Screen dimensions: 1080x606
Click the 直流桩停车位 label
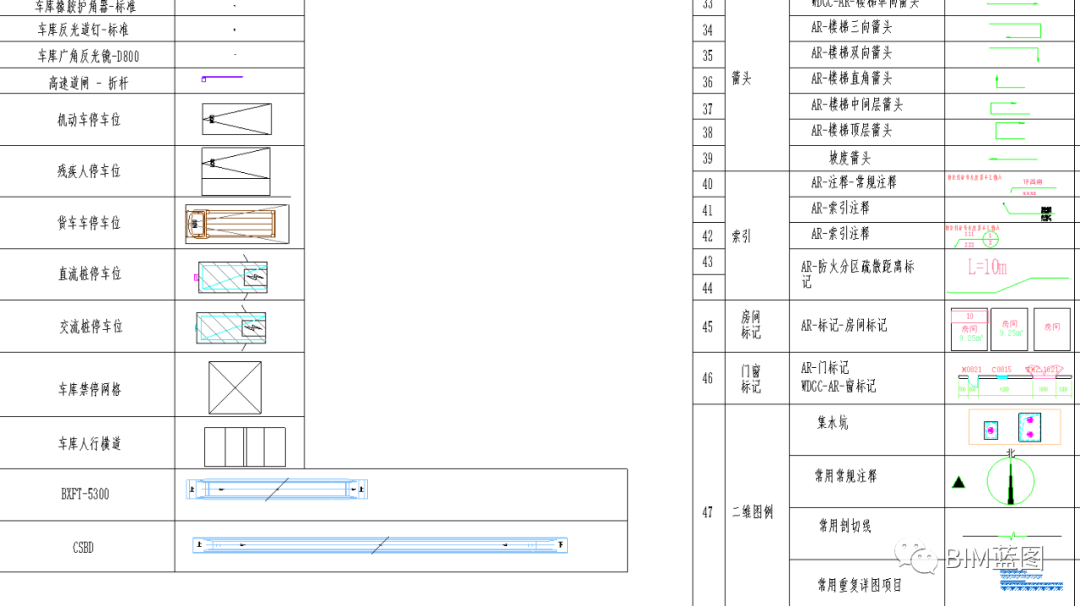90,273
